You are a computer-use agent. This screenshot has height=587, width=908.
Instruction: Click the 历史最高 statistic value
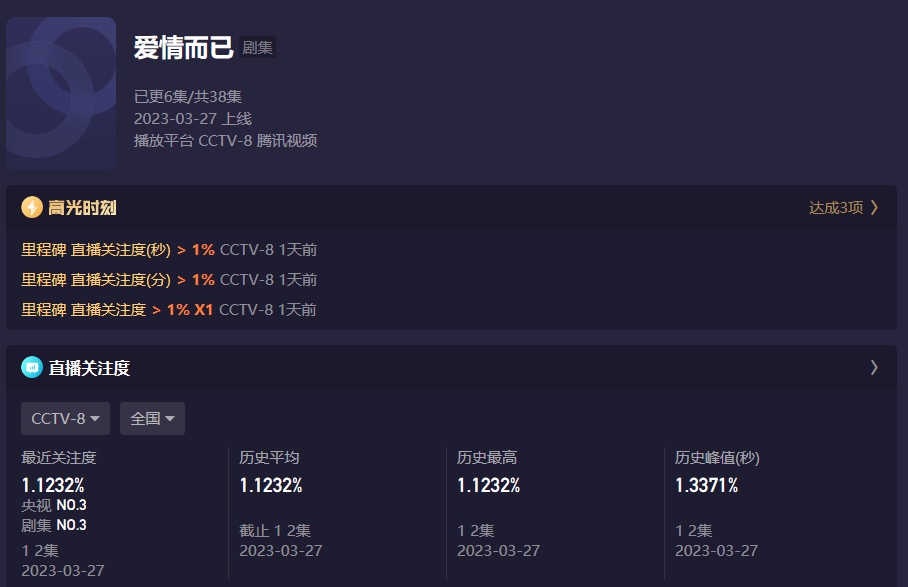(489, 485)
